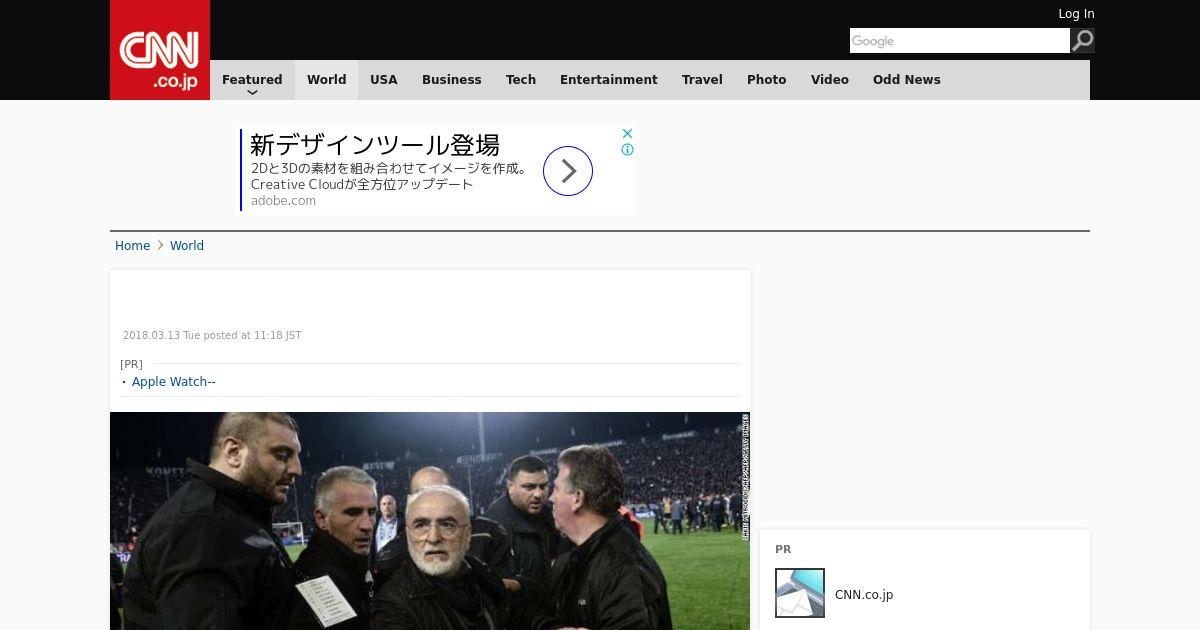This screenshot has height=630, width=1200.
Task: Open the Odd News section
Action: click(907, 80)
